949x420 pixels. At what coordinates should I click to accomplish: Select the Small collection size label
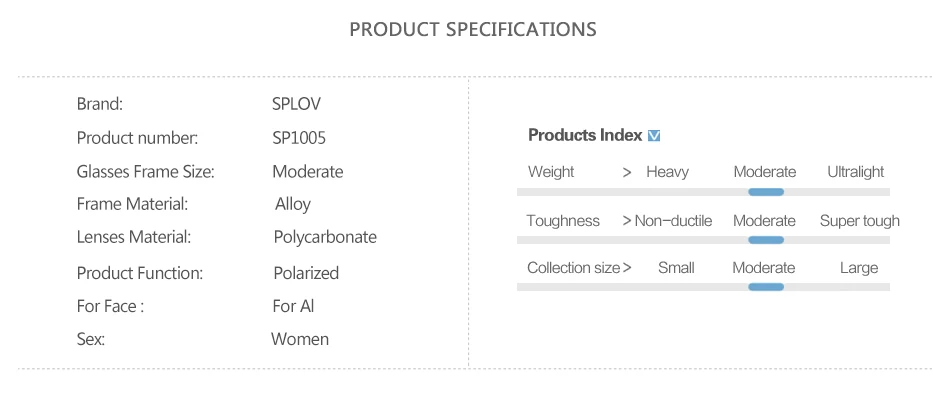pos(676,268)
